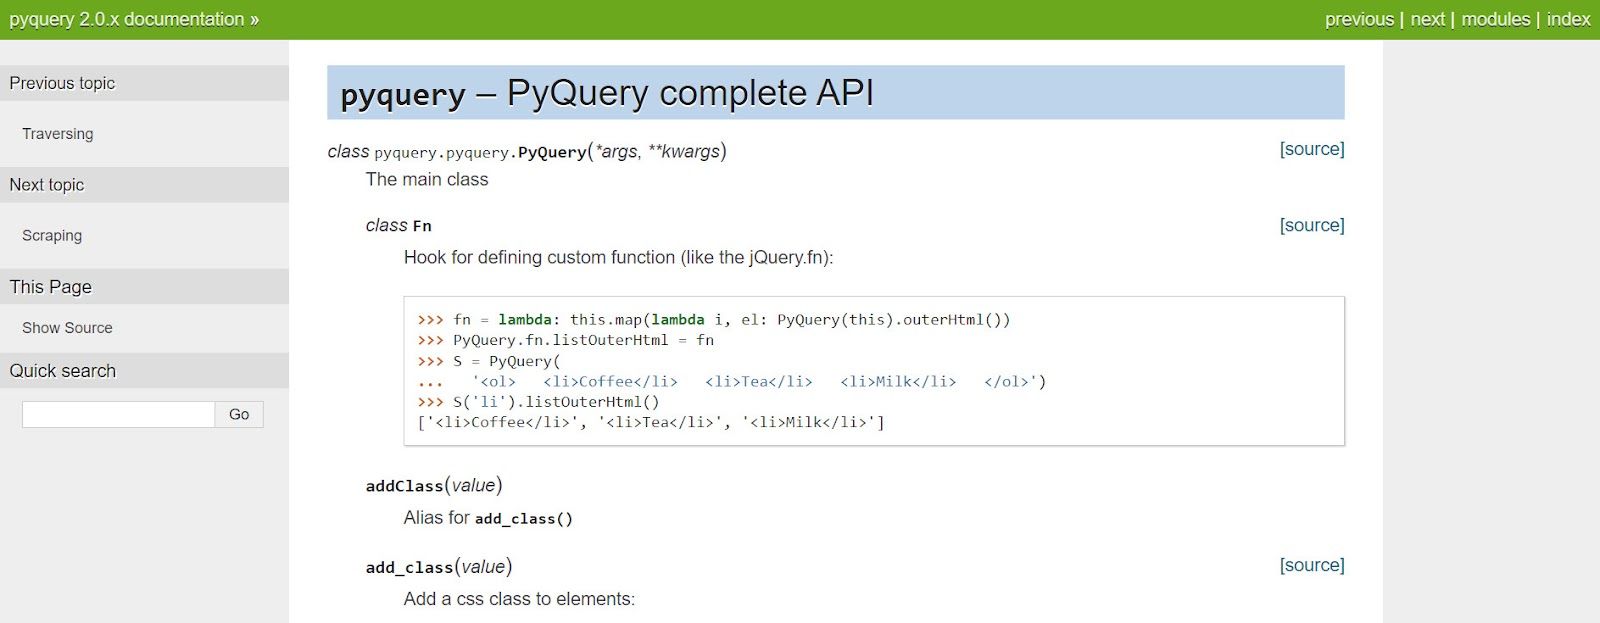Go to the previous page link

(1359, 19)
